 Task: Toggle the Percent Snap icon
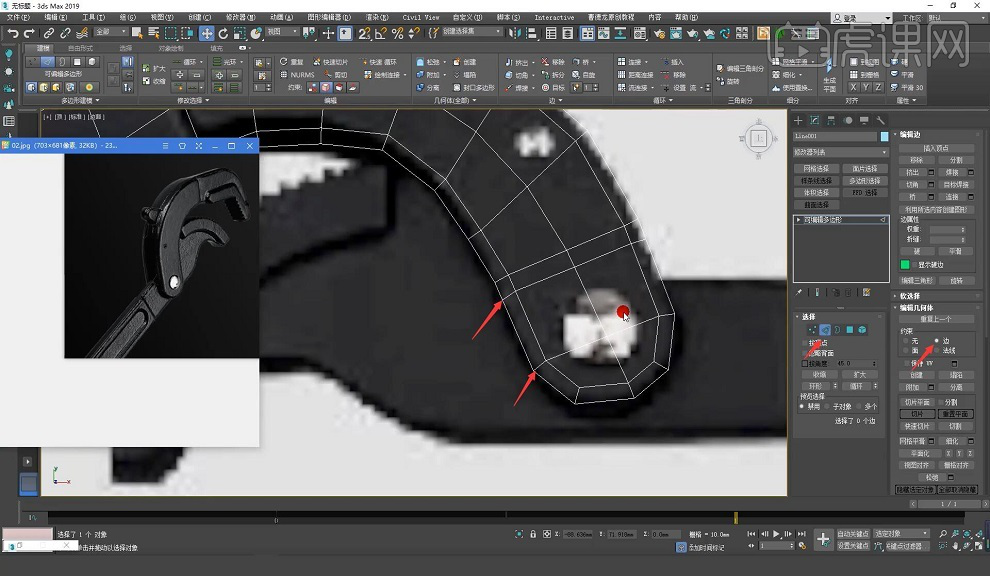[397, 33]
